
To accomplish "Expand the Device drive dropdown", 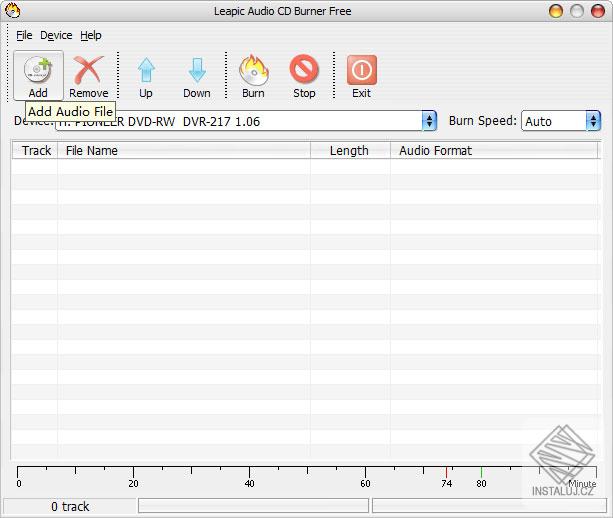I will click(x=429, y=121).
